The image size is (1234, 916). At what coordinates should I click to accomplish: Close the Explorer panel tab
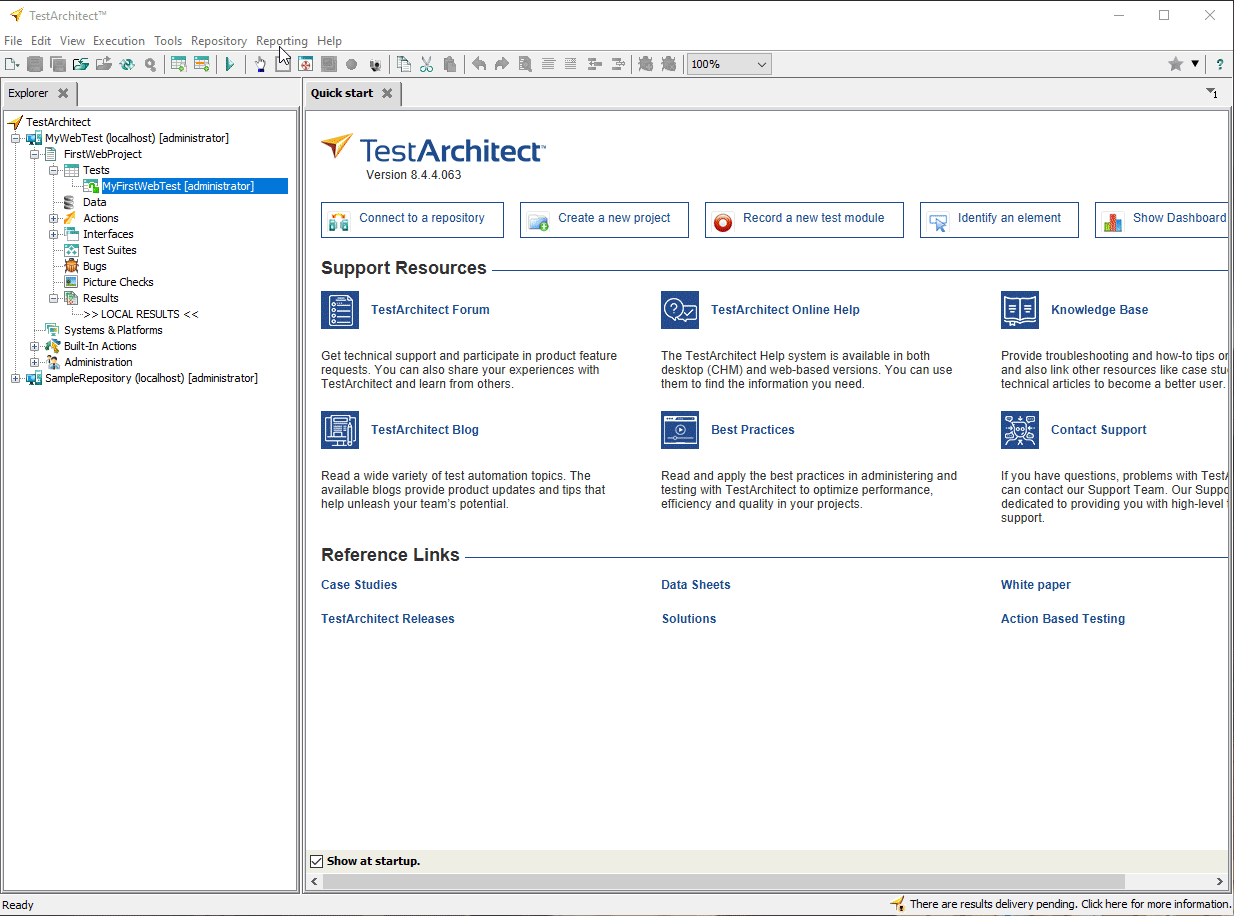pyautogui.click(x=63, y=93)
